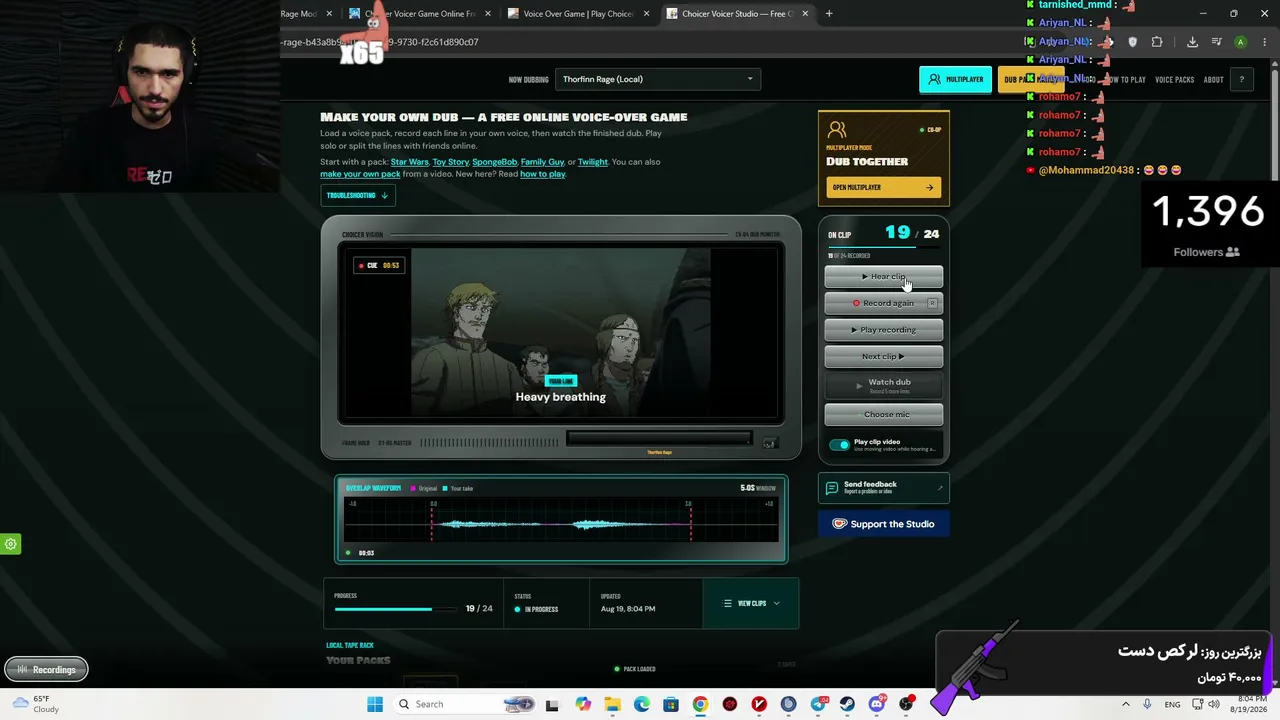1280x720 pixels.
Task: Click the Recordings button
Action: (46, 670)
